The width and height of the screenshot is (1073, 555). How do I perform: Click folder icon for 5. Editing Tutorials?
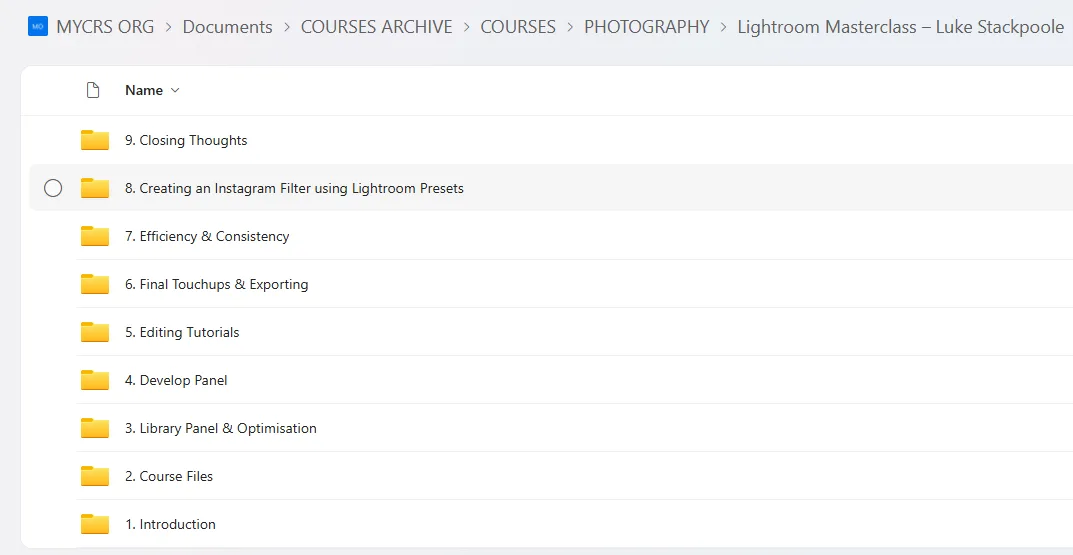pos(95,332)
